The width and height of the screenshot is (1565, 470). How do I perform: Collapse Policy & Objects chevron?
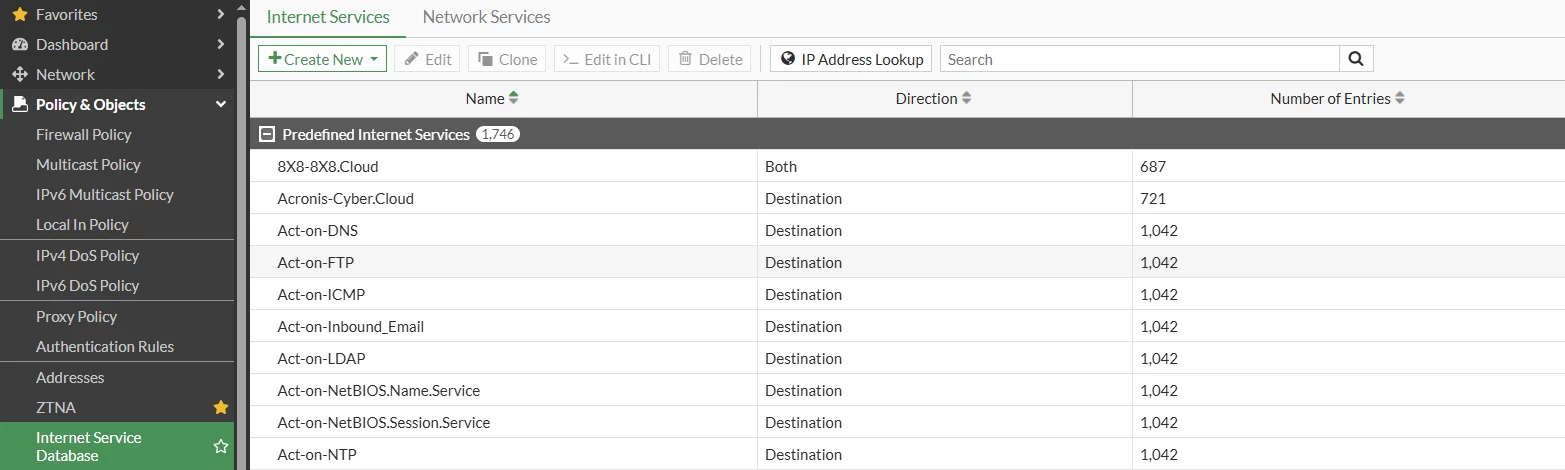(220, 105)
